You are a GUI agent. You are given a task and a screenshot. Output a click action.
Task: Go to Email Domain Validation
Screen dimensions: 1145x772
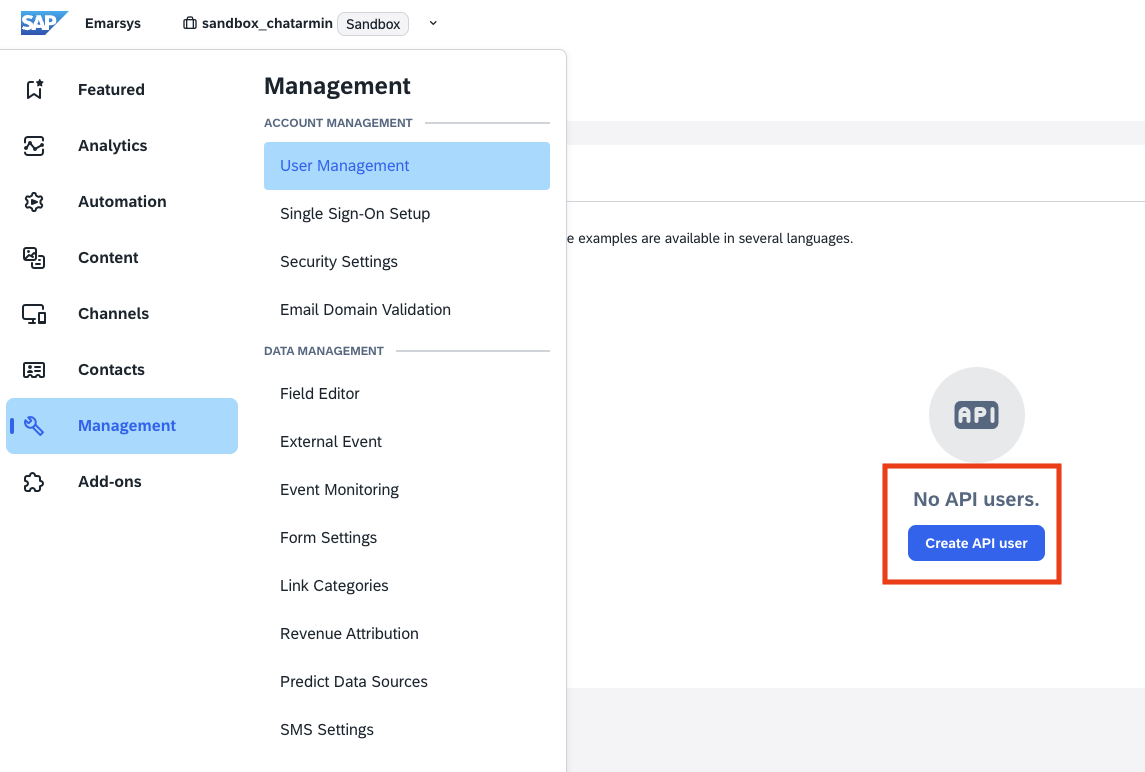tap(365, 310)
